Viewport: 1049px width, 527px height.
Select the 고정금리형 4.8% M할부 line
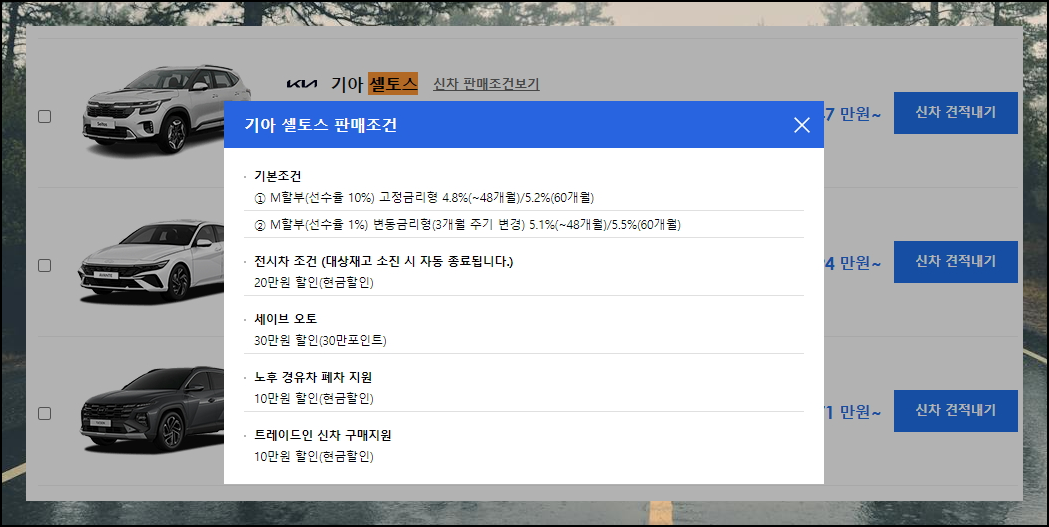(x=424, y=198)
